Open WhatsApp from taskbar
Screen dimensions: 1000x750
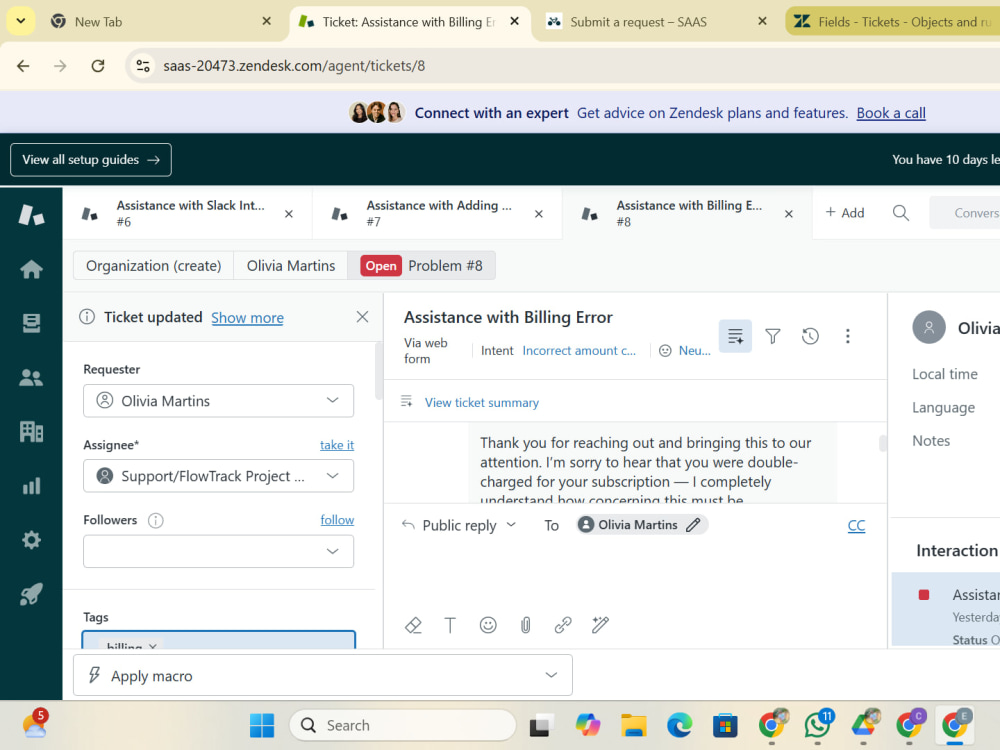coord(818,726)
